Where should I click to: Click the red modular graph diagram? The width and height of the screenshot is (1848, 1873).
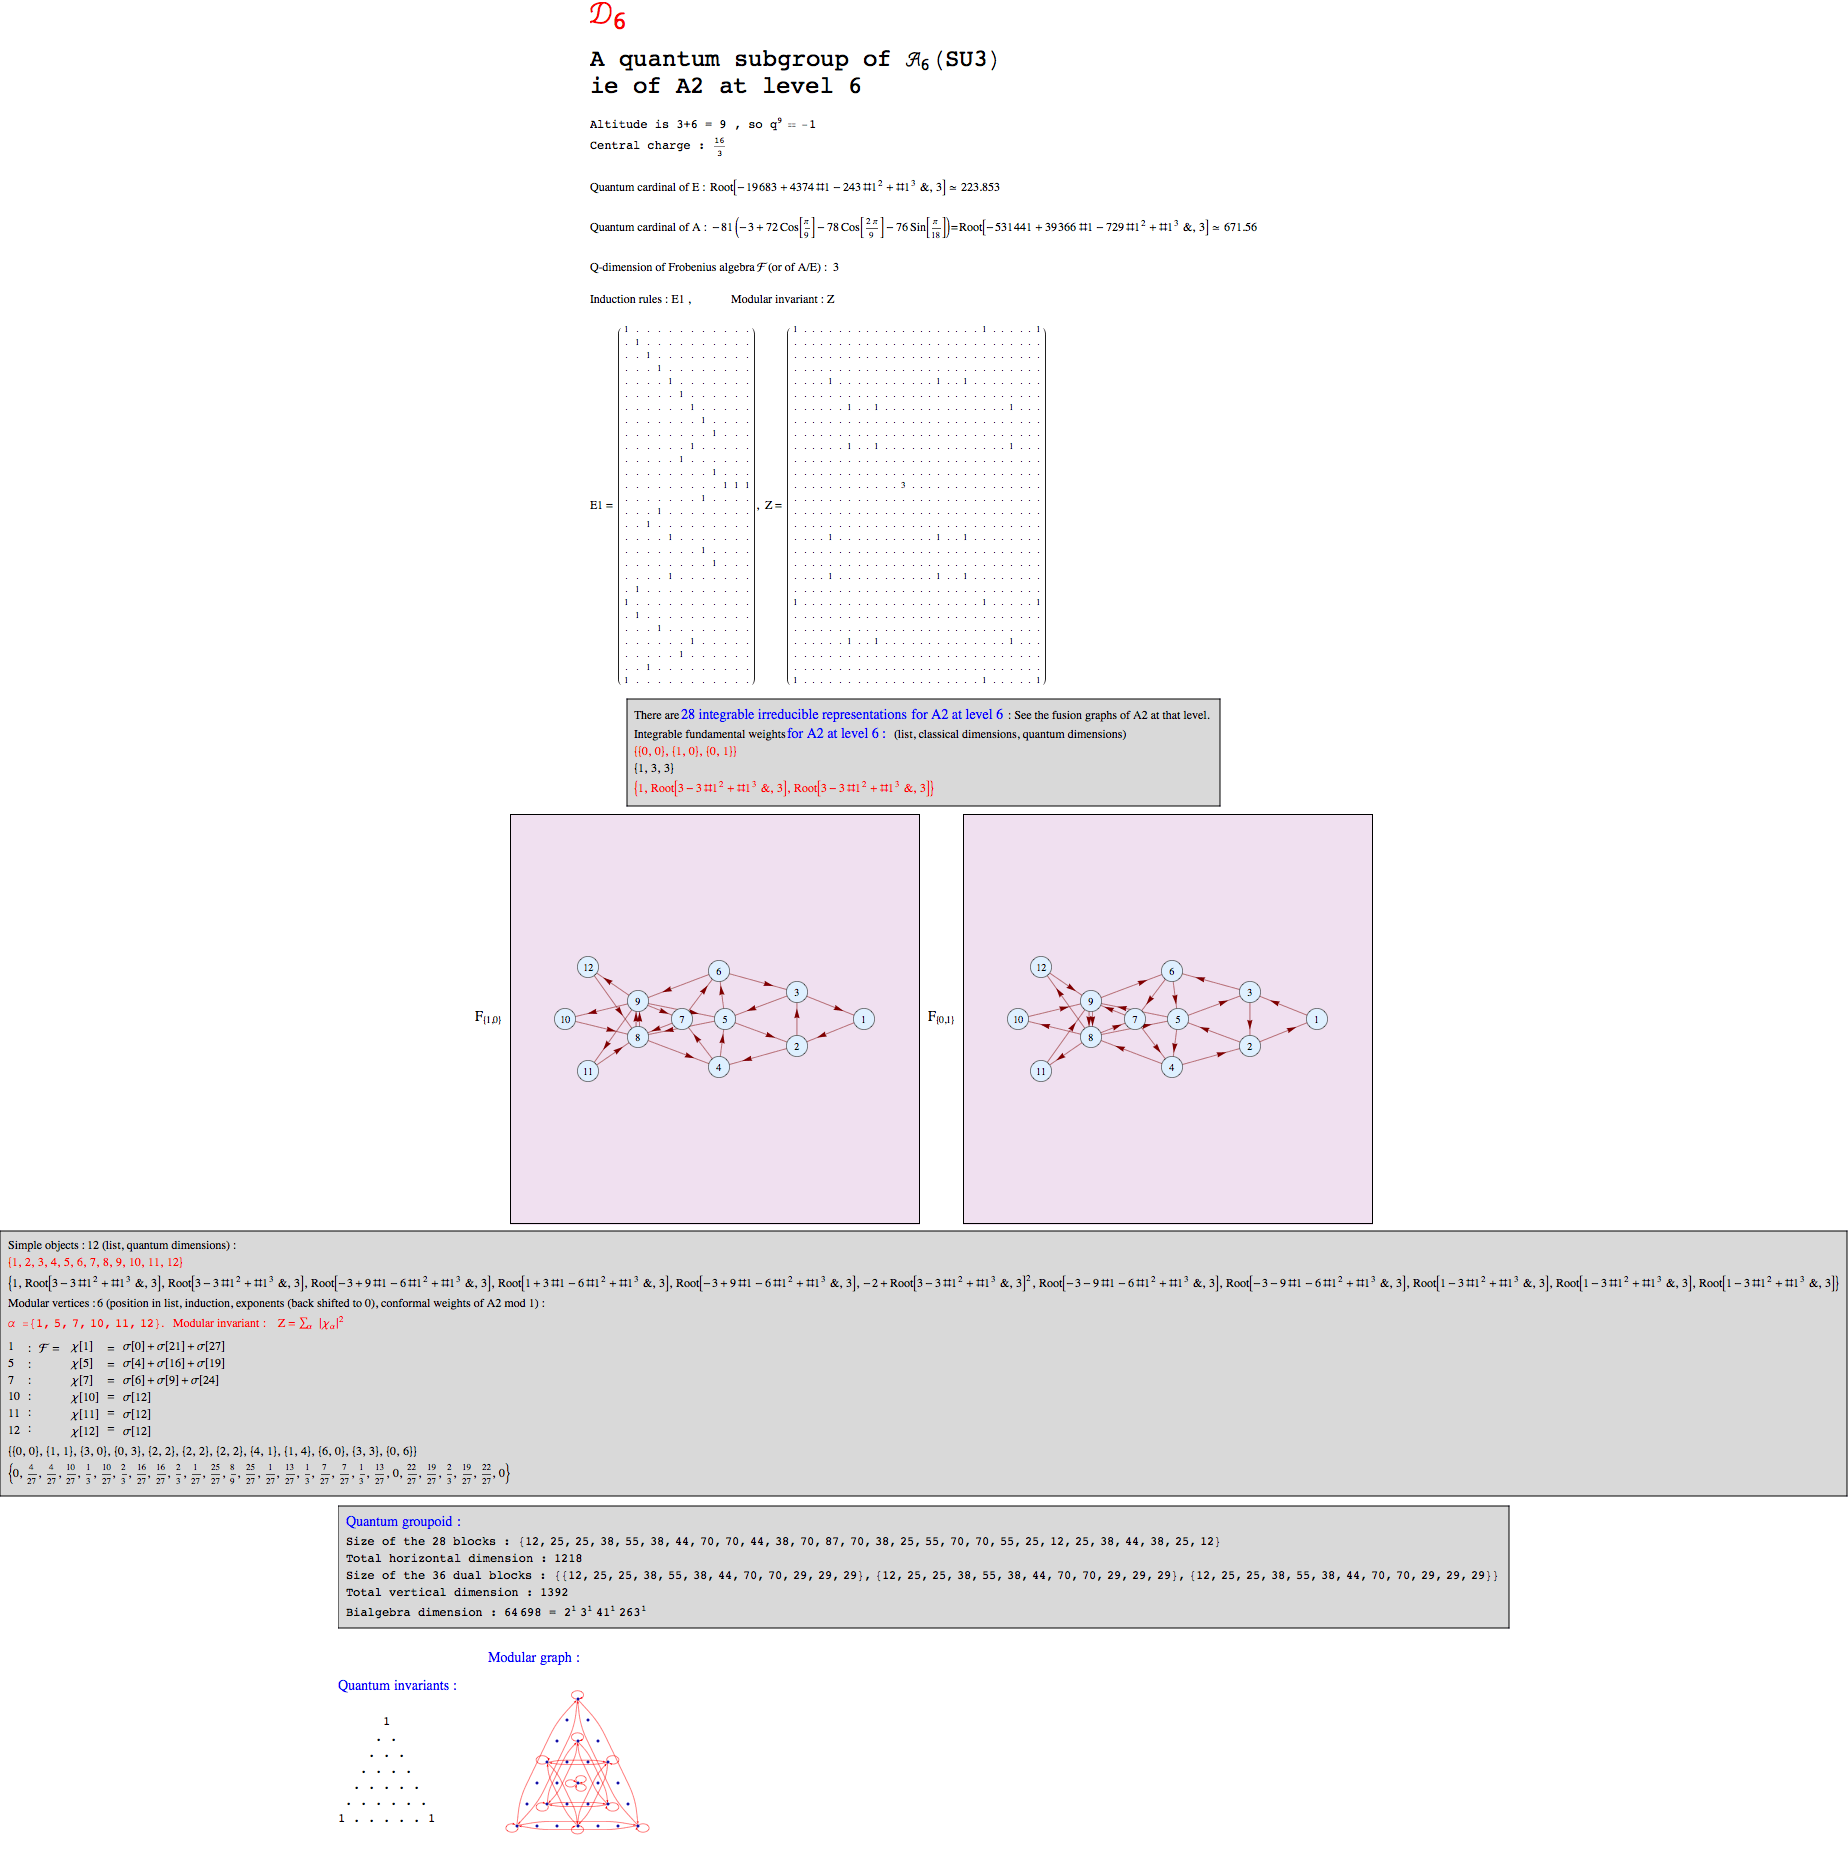(577, 1762)
